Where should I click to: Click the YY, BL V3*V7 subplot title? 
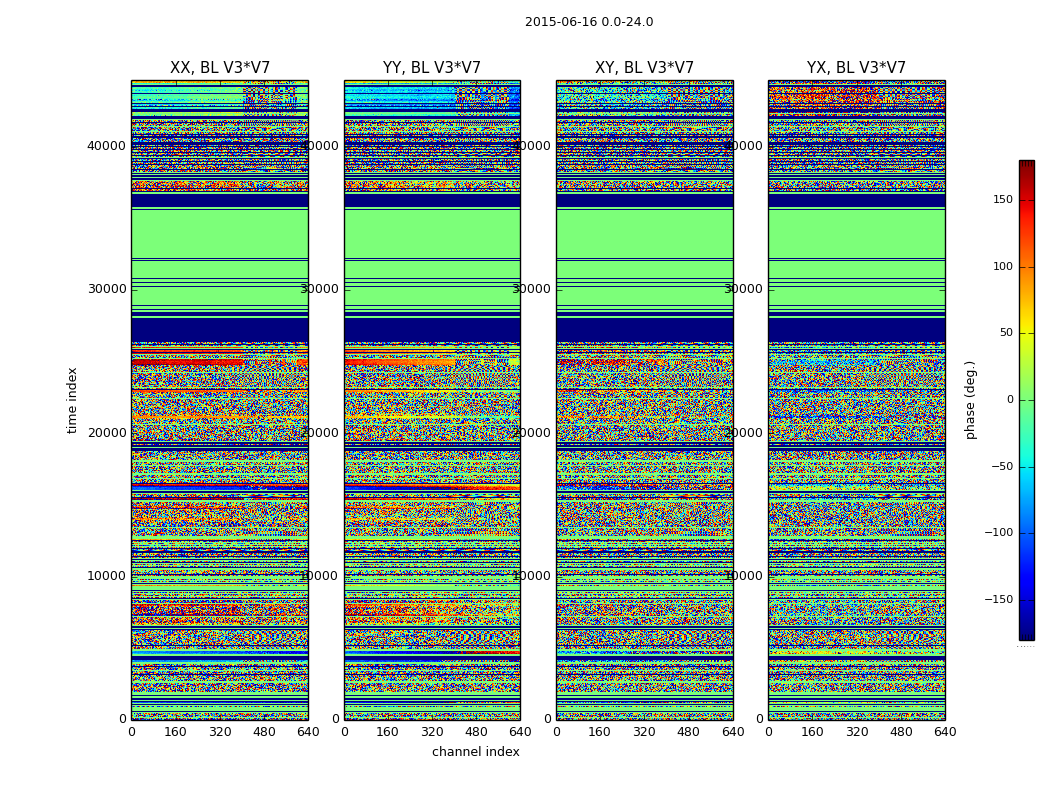point(432,68)
